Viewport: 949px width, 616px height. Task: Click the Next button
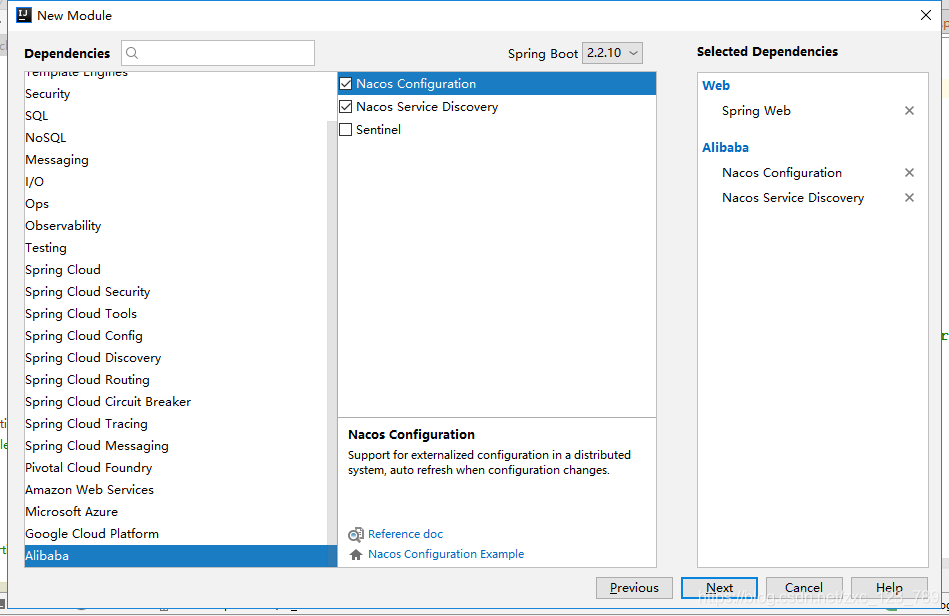click(719, 588)
